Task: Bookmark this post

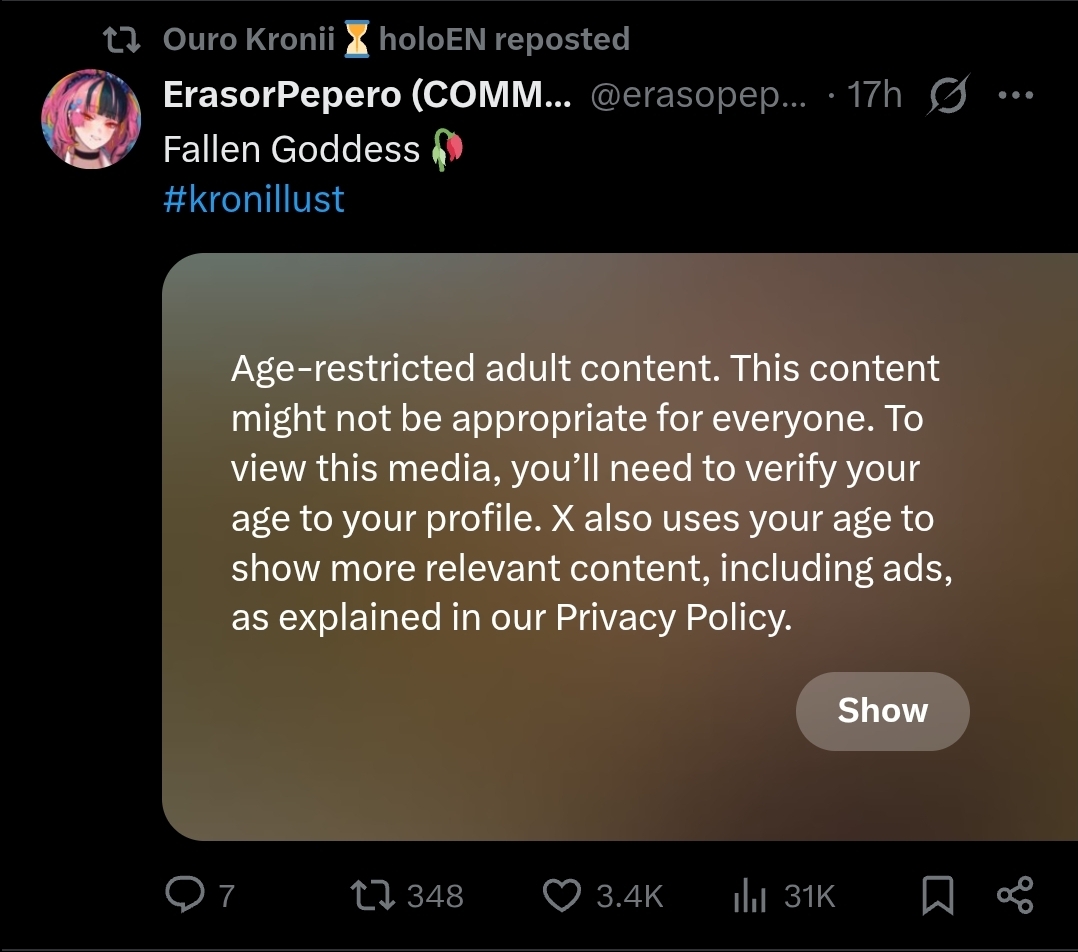Action: coord(938,896)
